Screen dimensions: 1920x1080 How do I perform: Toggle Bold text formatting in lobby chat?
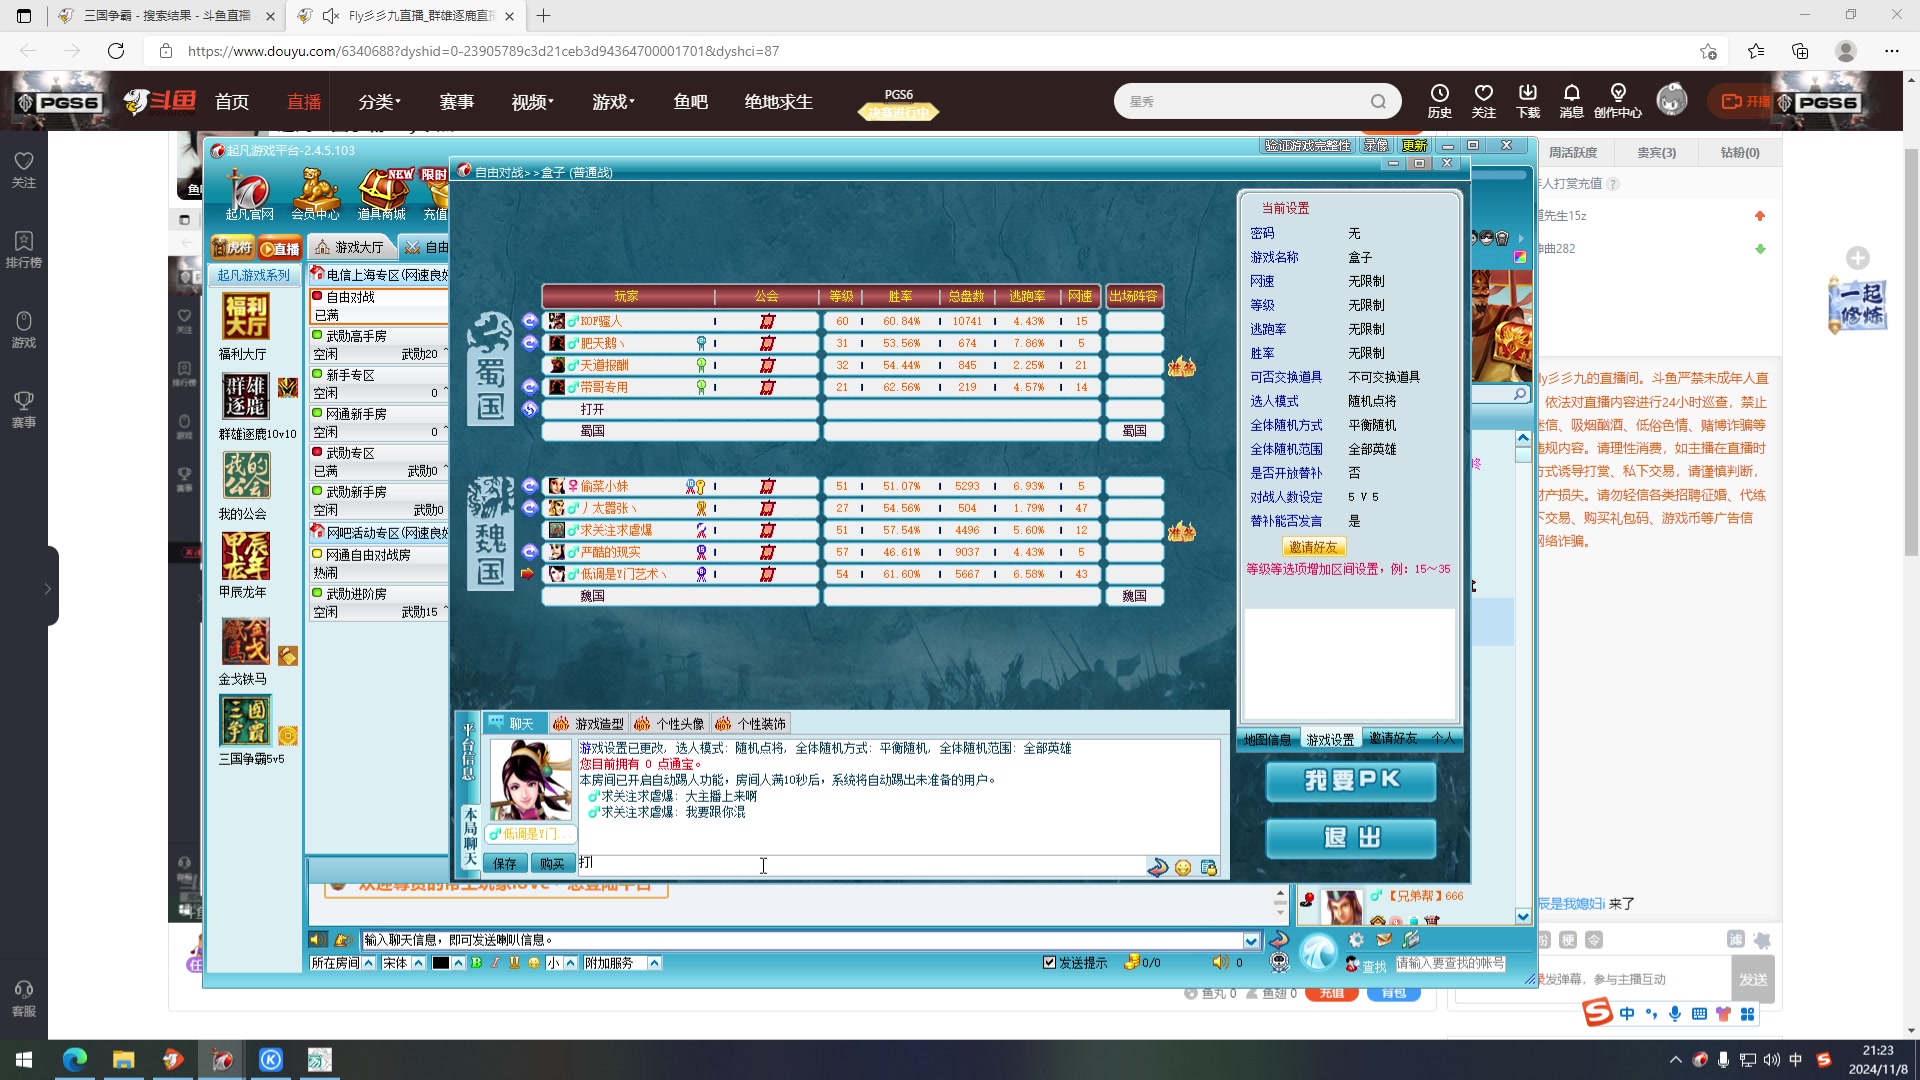tap(477, 963)
